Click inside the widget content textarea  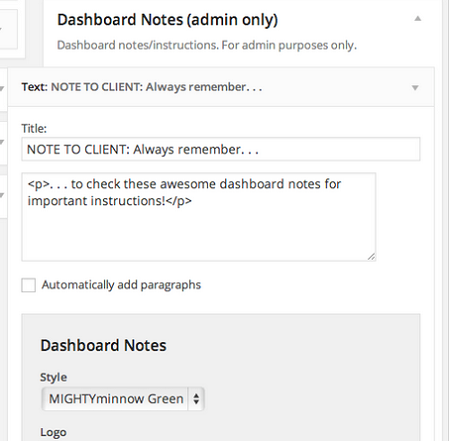pyautogui.click(x=199, y=217)
